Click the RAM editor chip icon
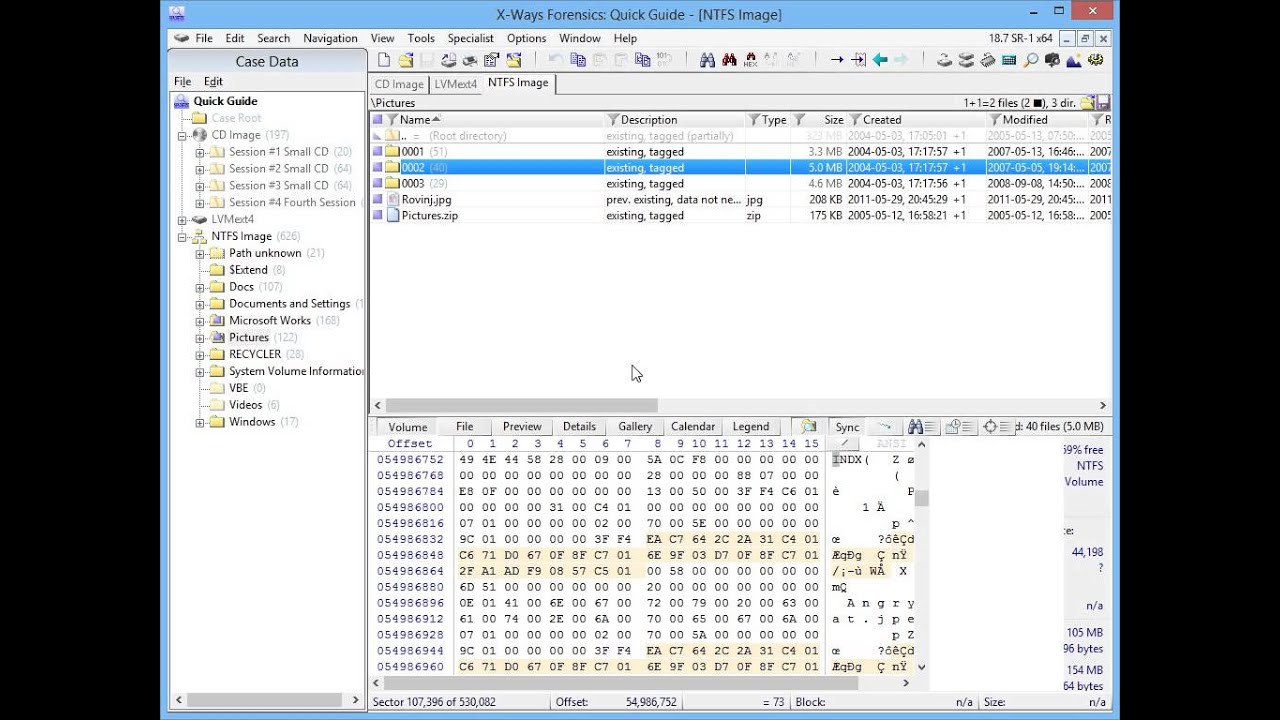Screen dimensions: 1280x720 (x=987, y=60)
